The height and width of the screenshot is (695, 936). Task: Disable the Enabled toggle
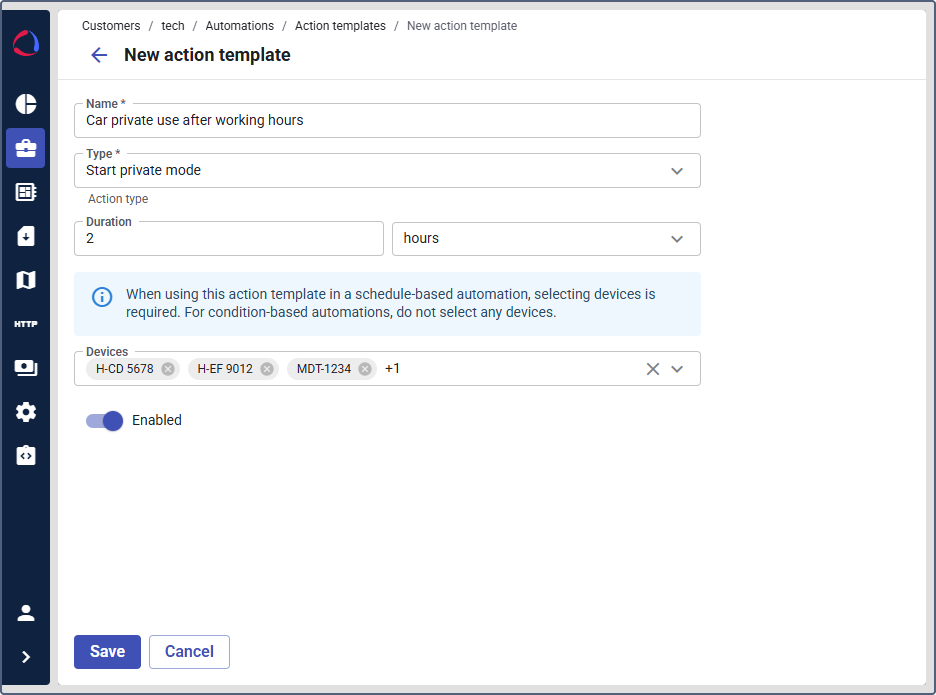103,420
